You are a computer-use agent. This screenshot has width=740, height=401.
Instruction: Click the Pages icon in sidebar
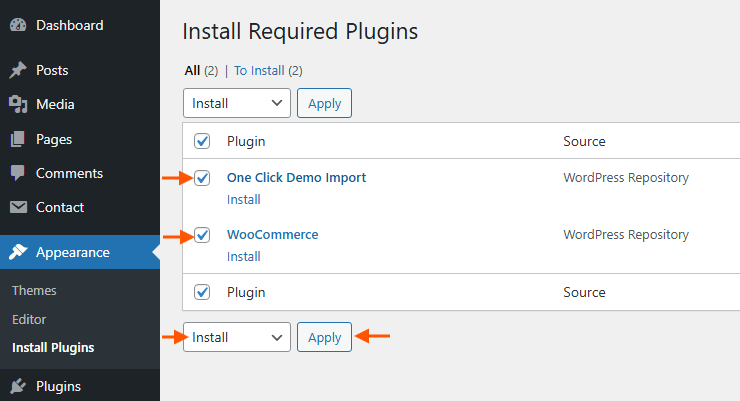pyautogui.click(x=18, y=139)
